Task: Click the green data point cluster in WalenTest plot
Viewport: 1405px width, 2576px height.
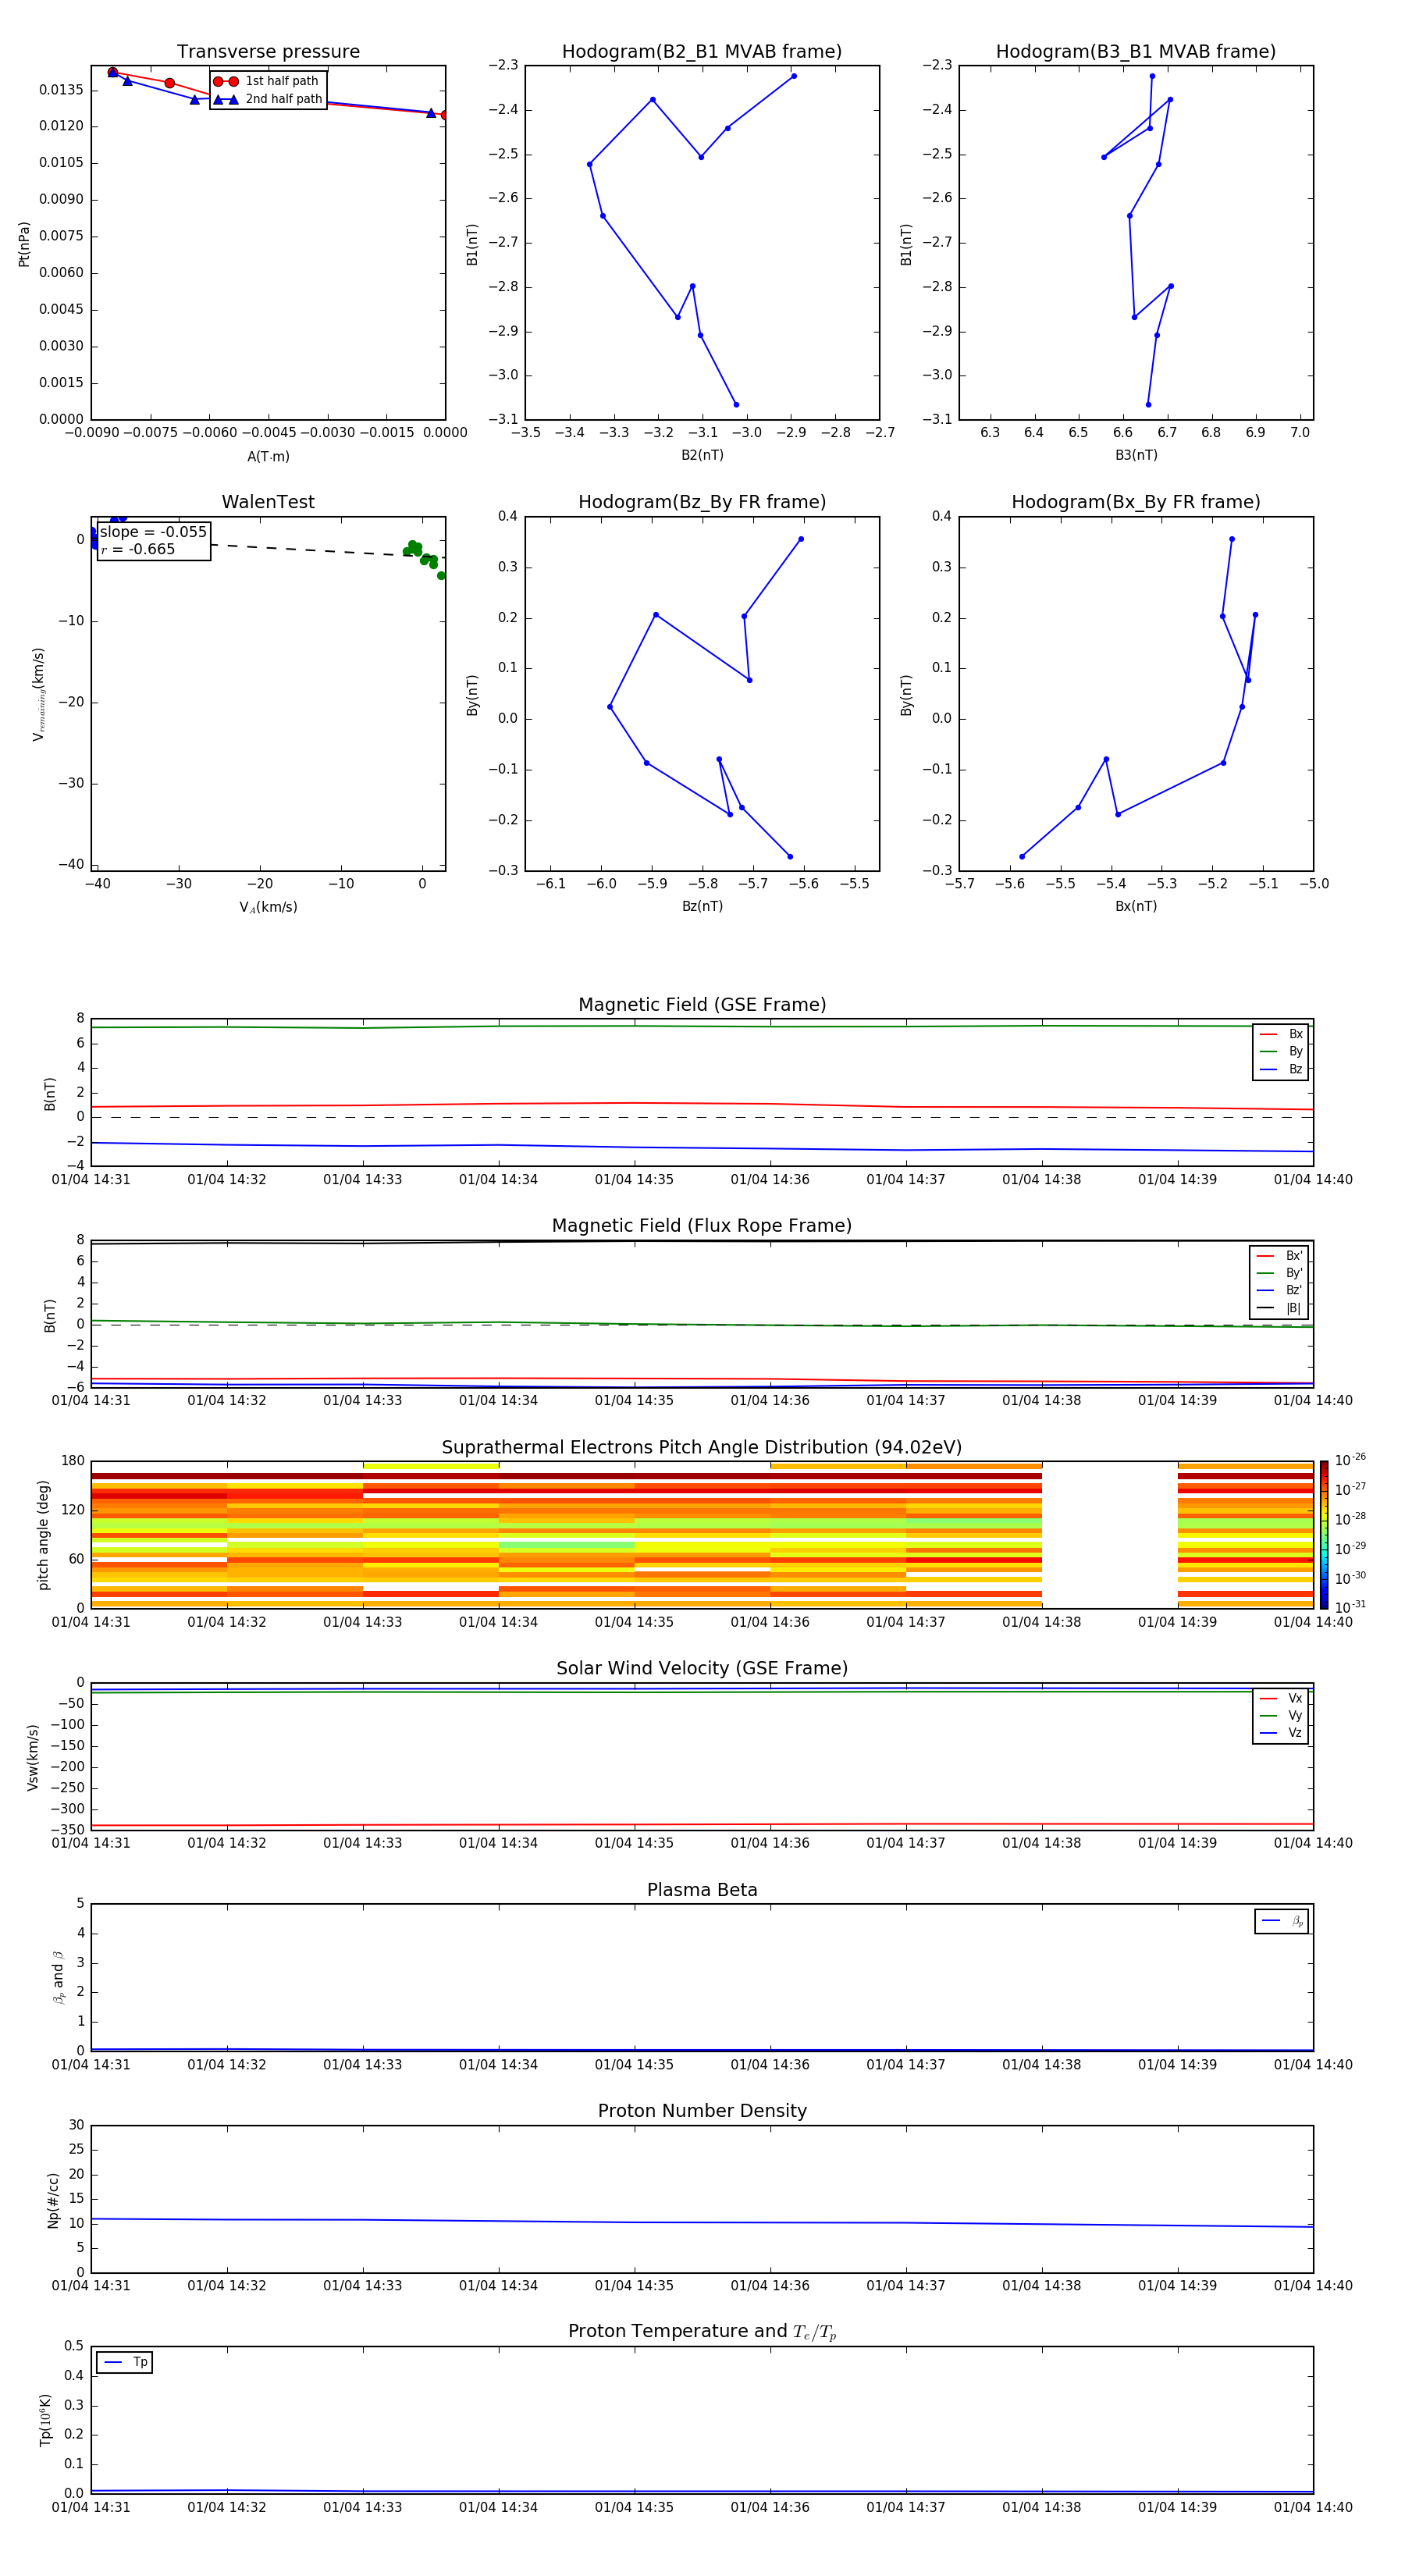Action: click(x=421, y=555)
